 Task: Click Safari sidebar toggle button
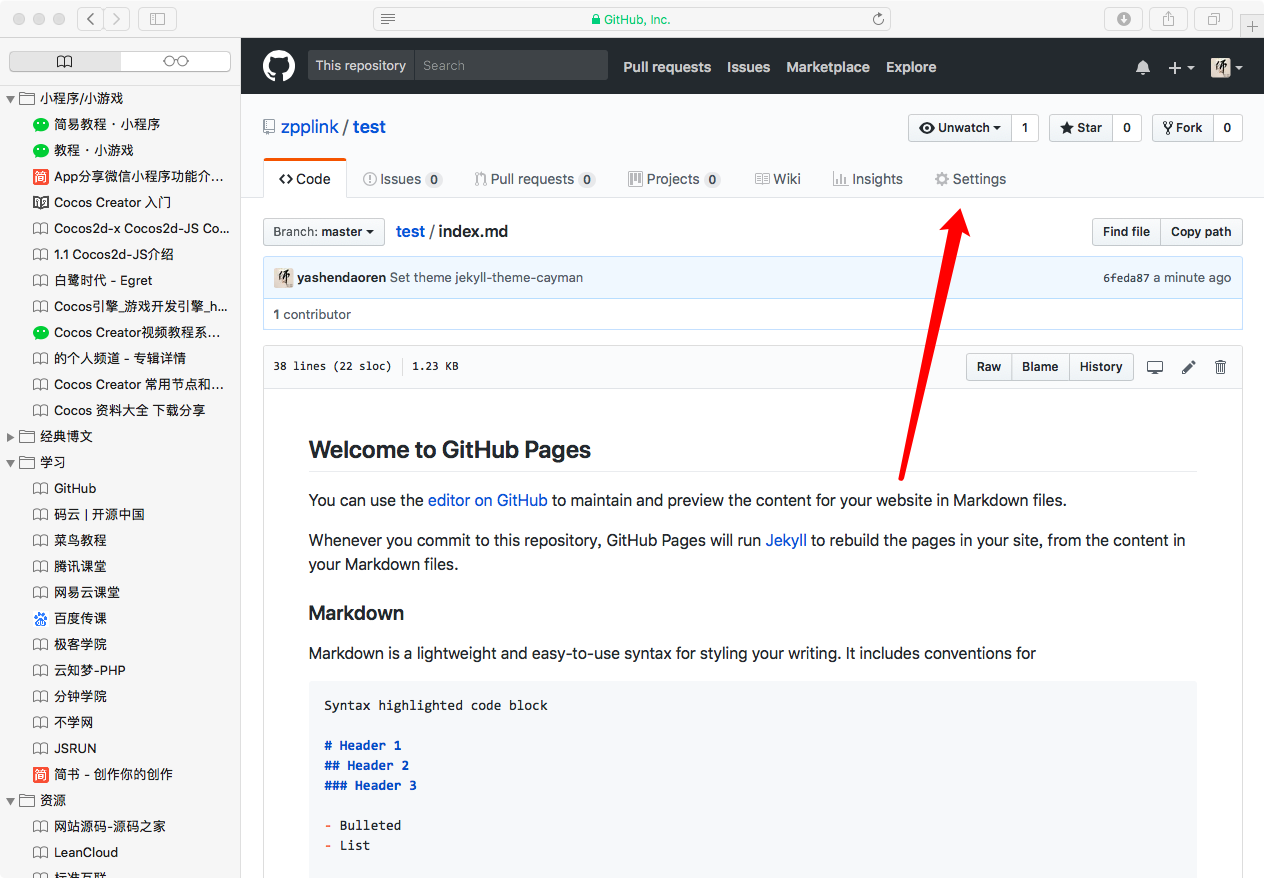point(157,19)
